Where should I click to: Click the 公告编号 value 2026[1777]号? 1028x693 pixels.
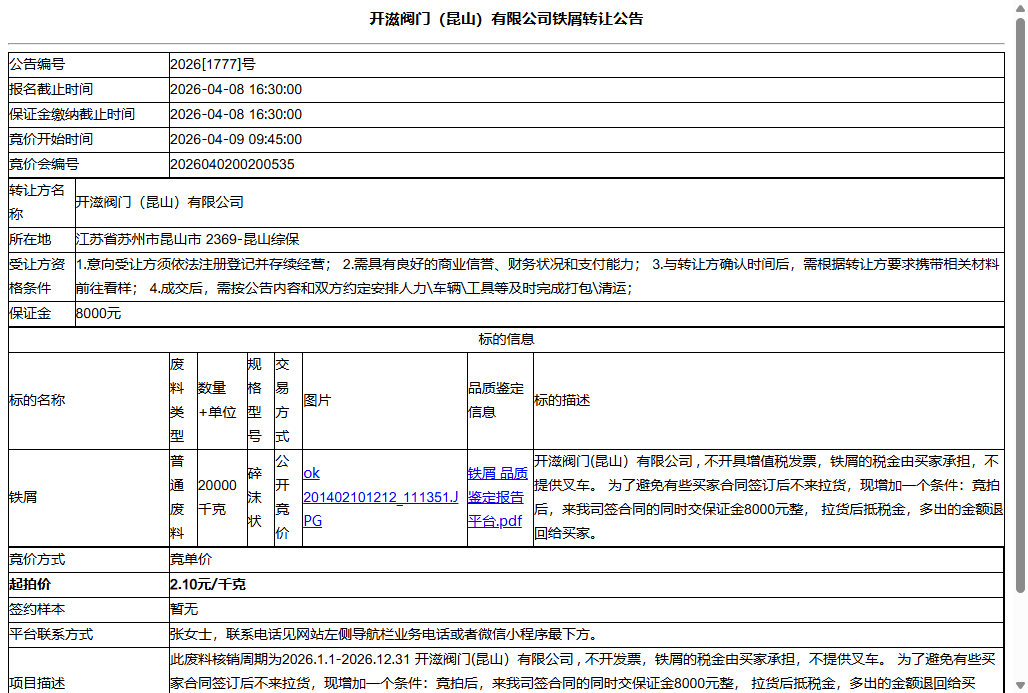coord(212,64)
